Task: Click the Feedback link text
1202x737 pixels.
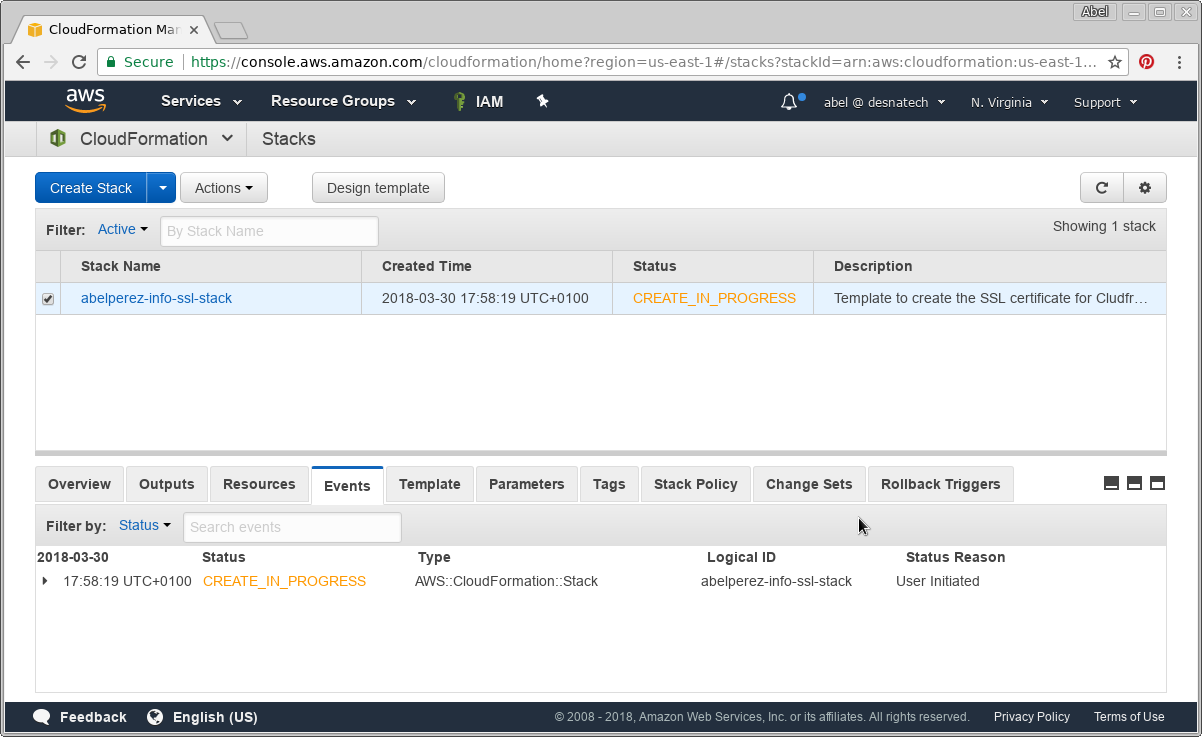Action: [93, 717]
